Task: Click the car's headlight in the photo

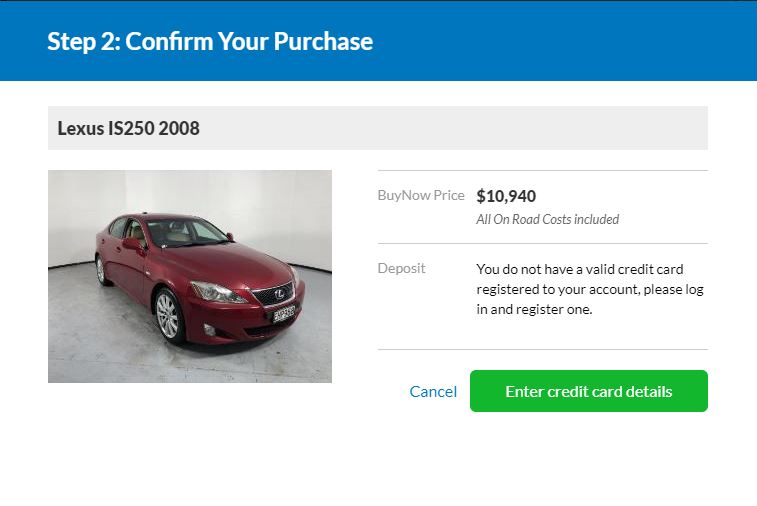Action: [216, 292]
